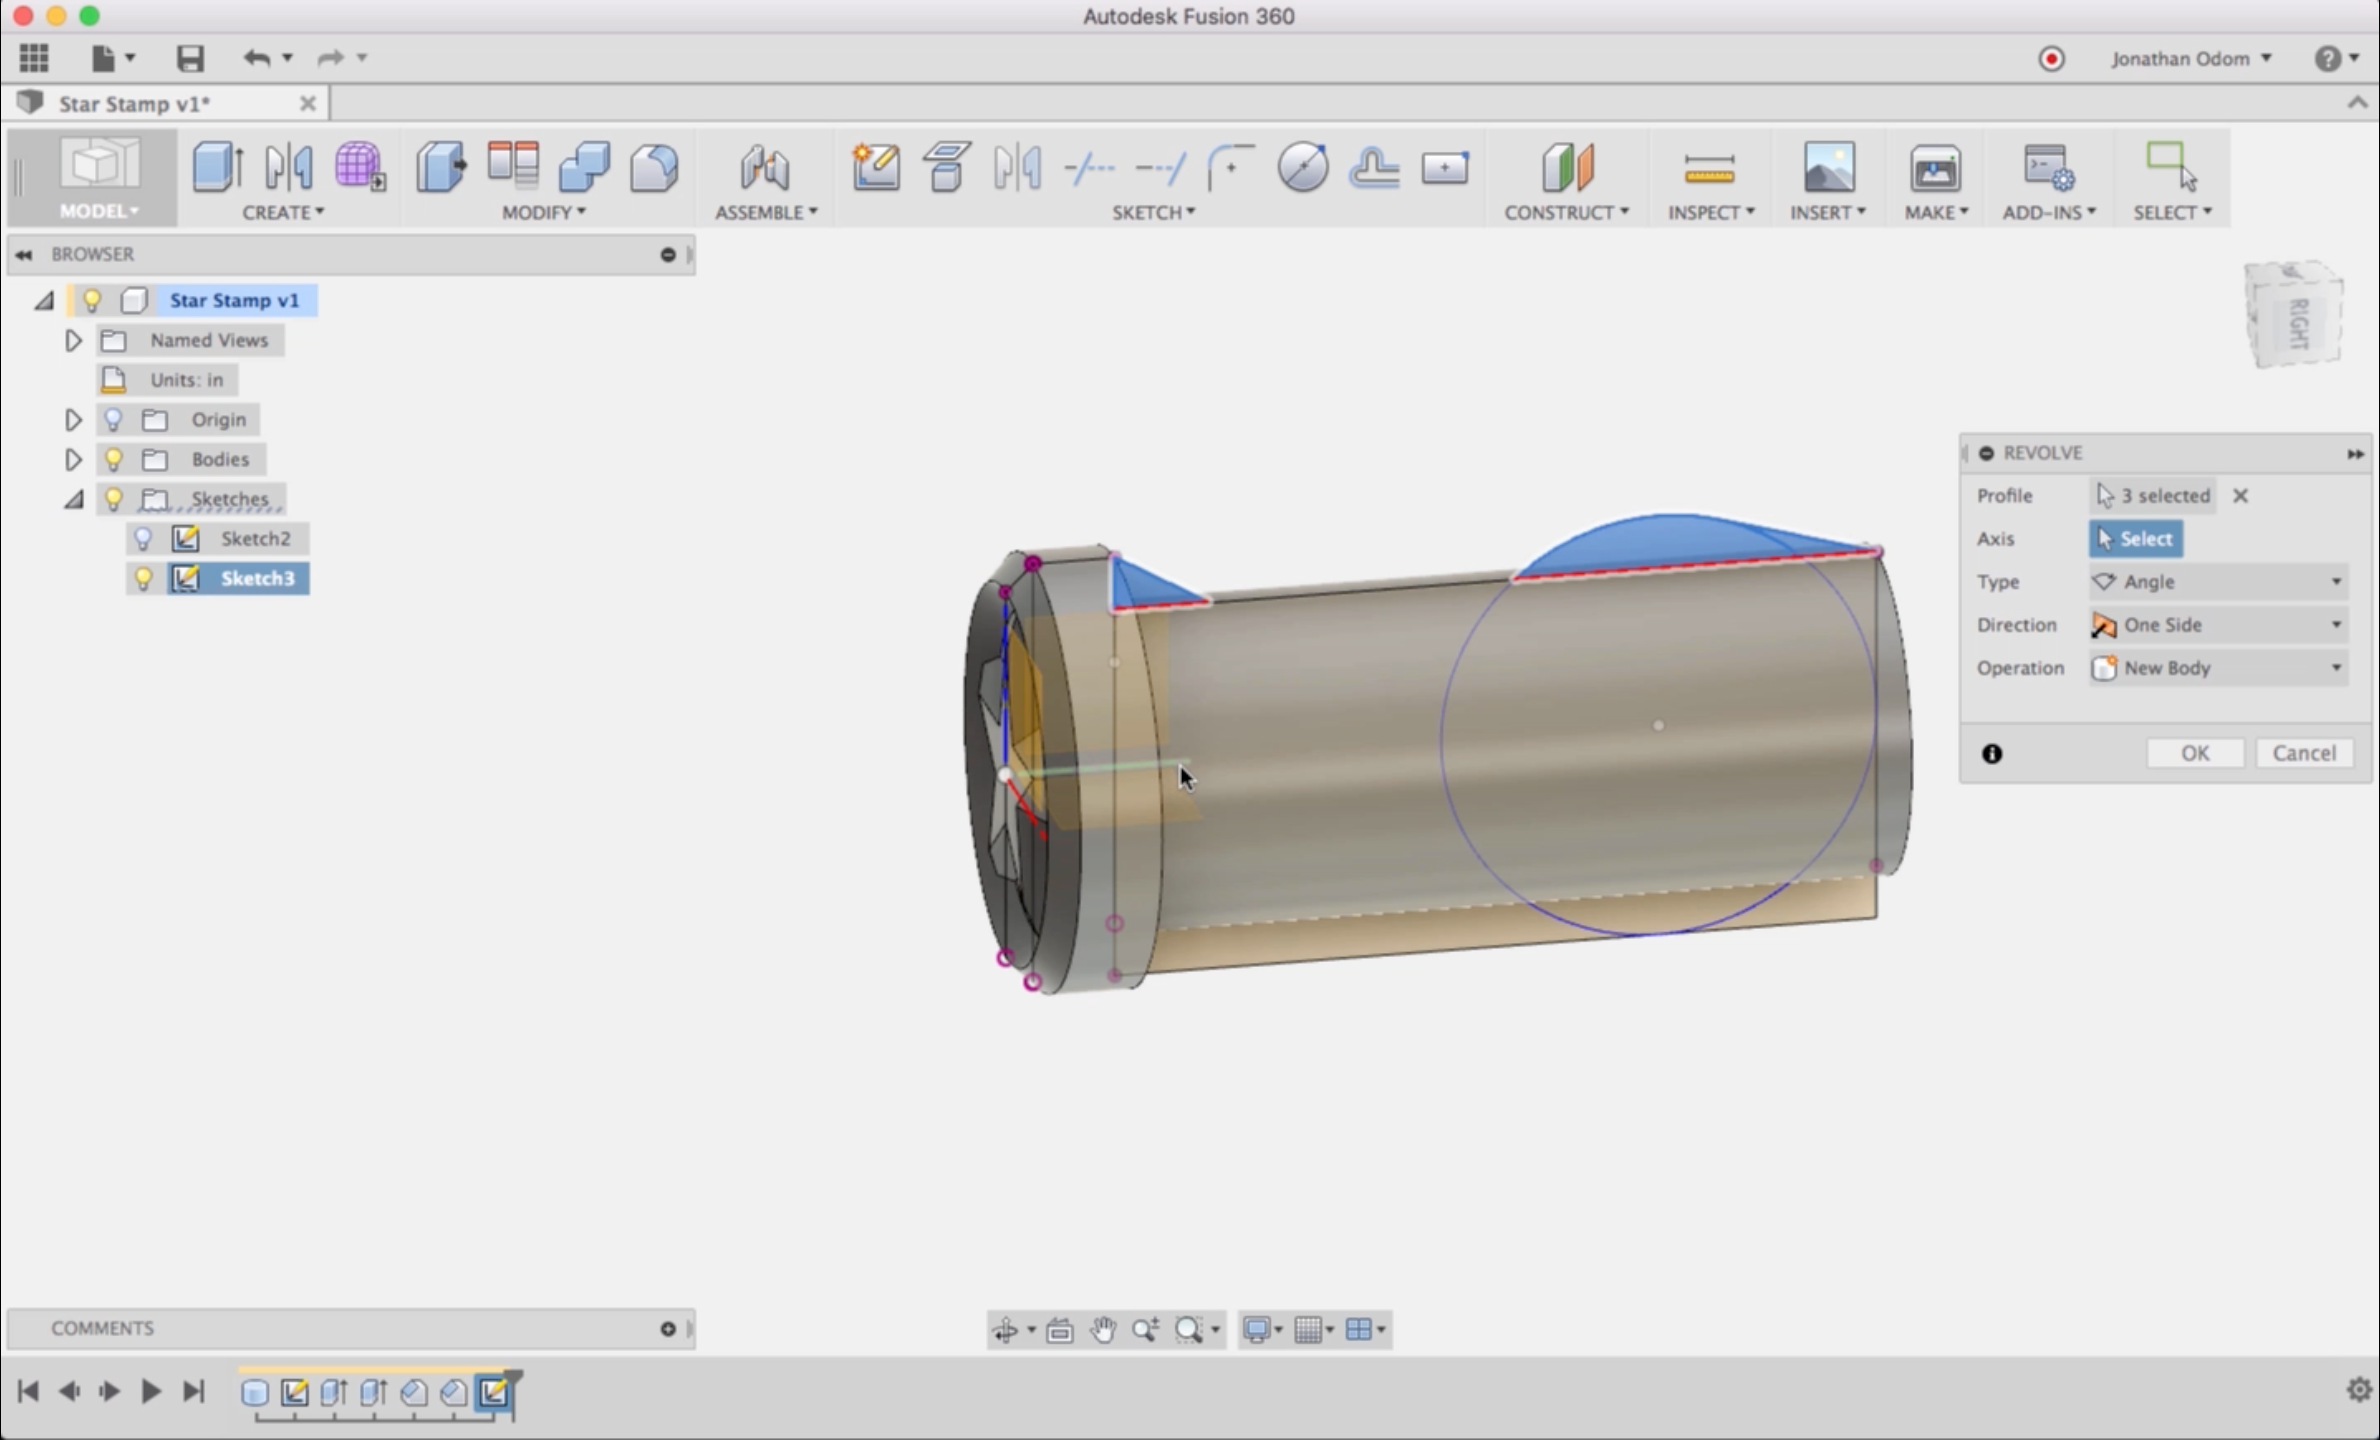The image size is (2380, 1440).
Task: Click the Measure tool under Inspect
Action: click(1708, 167)
